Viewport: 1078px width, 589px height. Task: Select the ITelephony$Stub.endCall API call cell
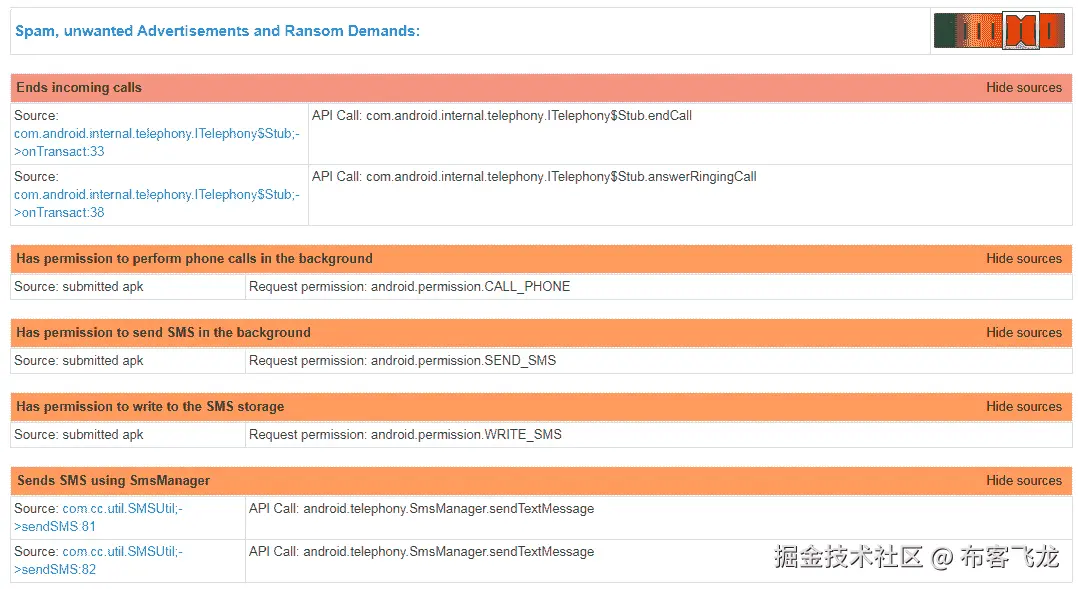tap(502, 116)
